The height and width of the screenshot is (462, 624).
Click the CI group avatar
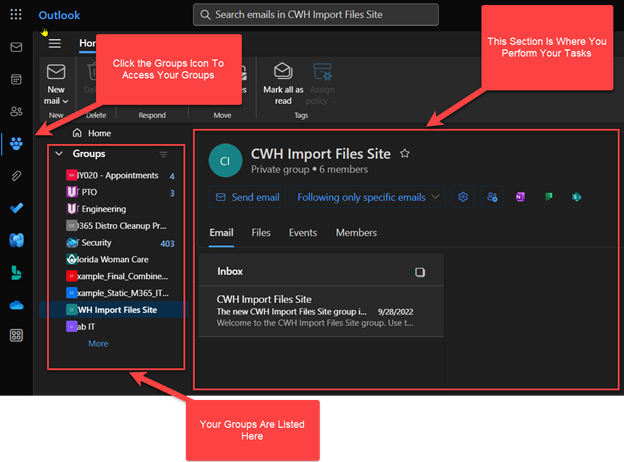coord(225,160)
